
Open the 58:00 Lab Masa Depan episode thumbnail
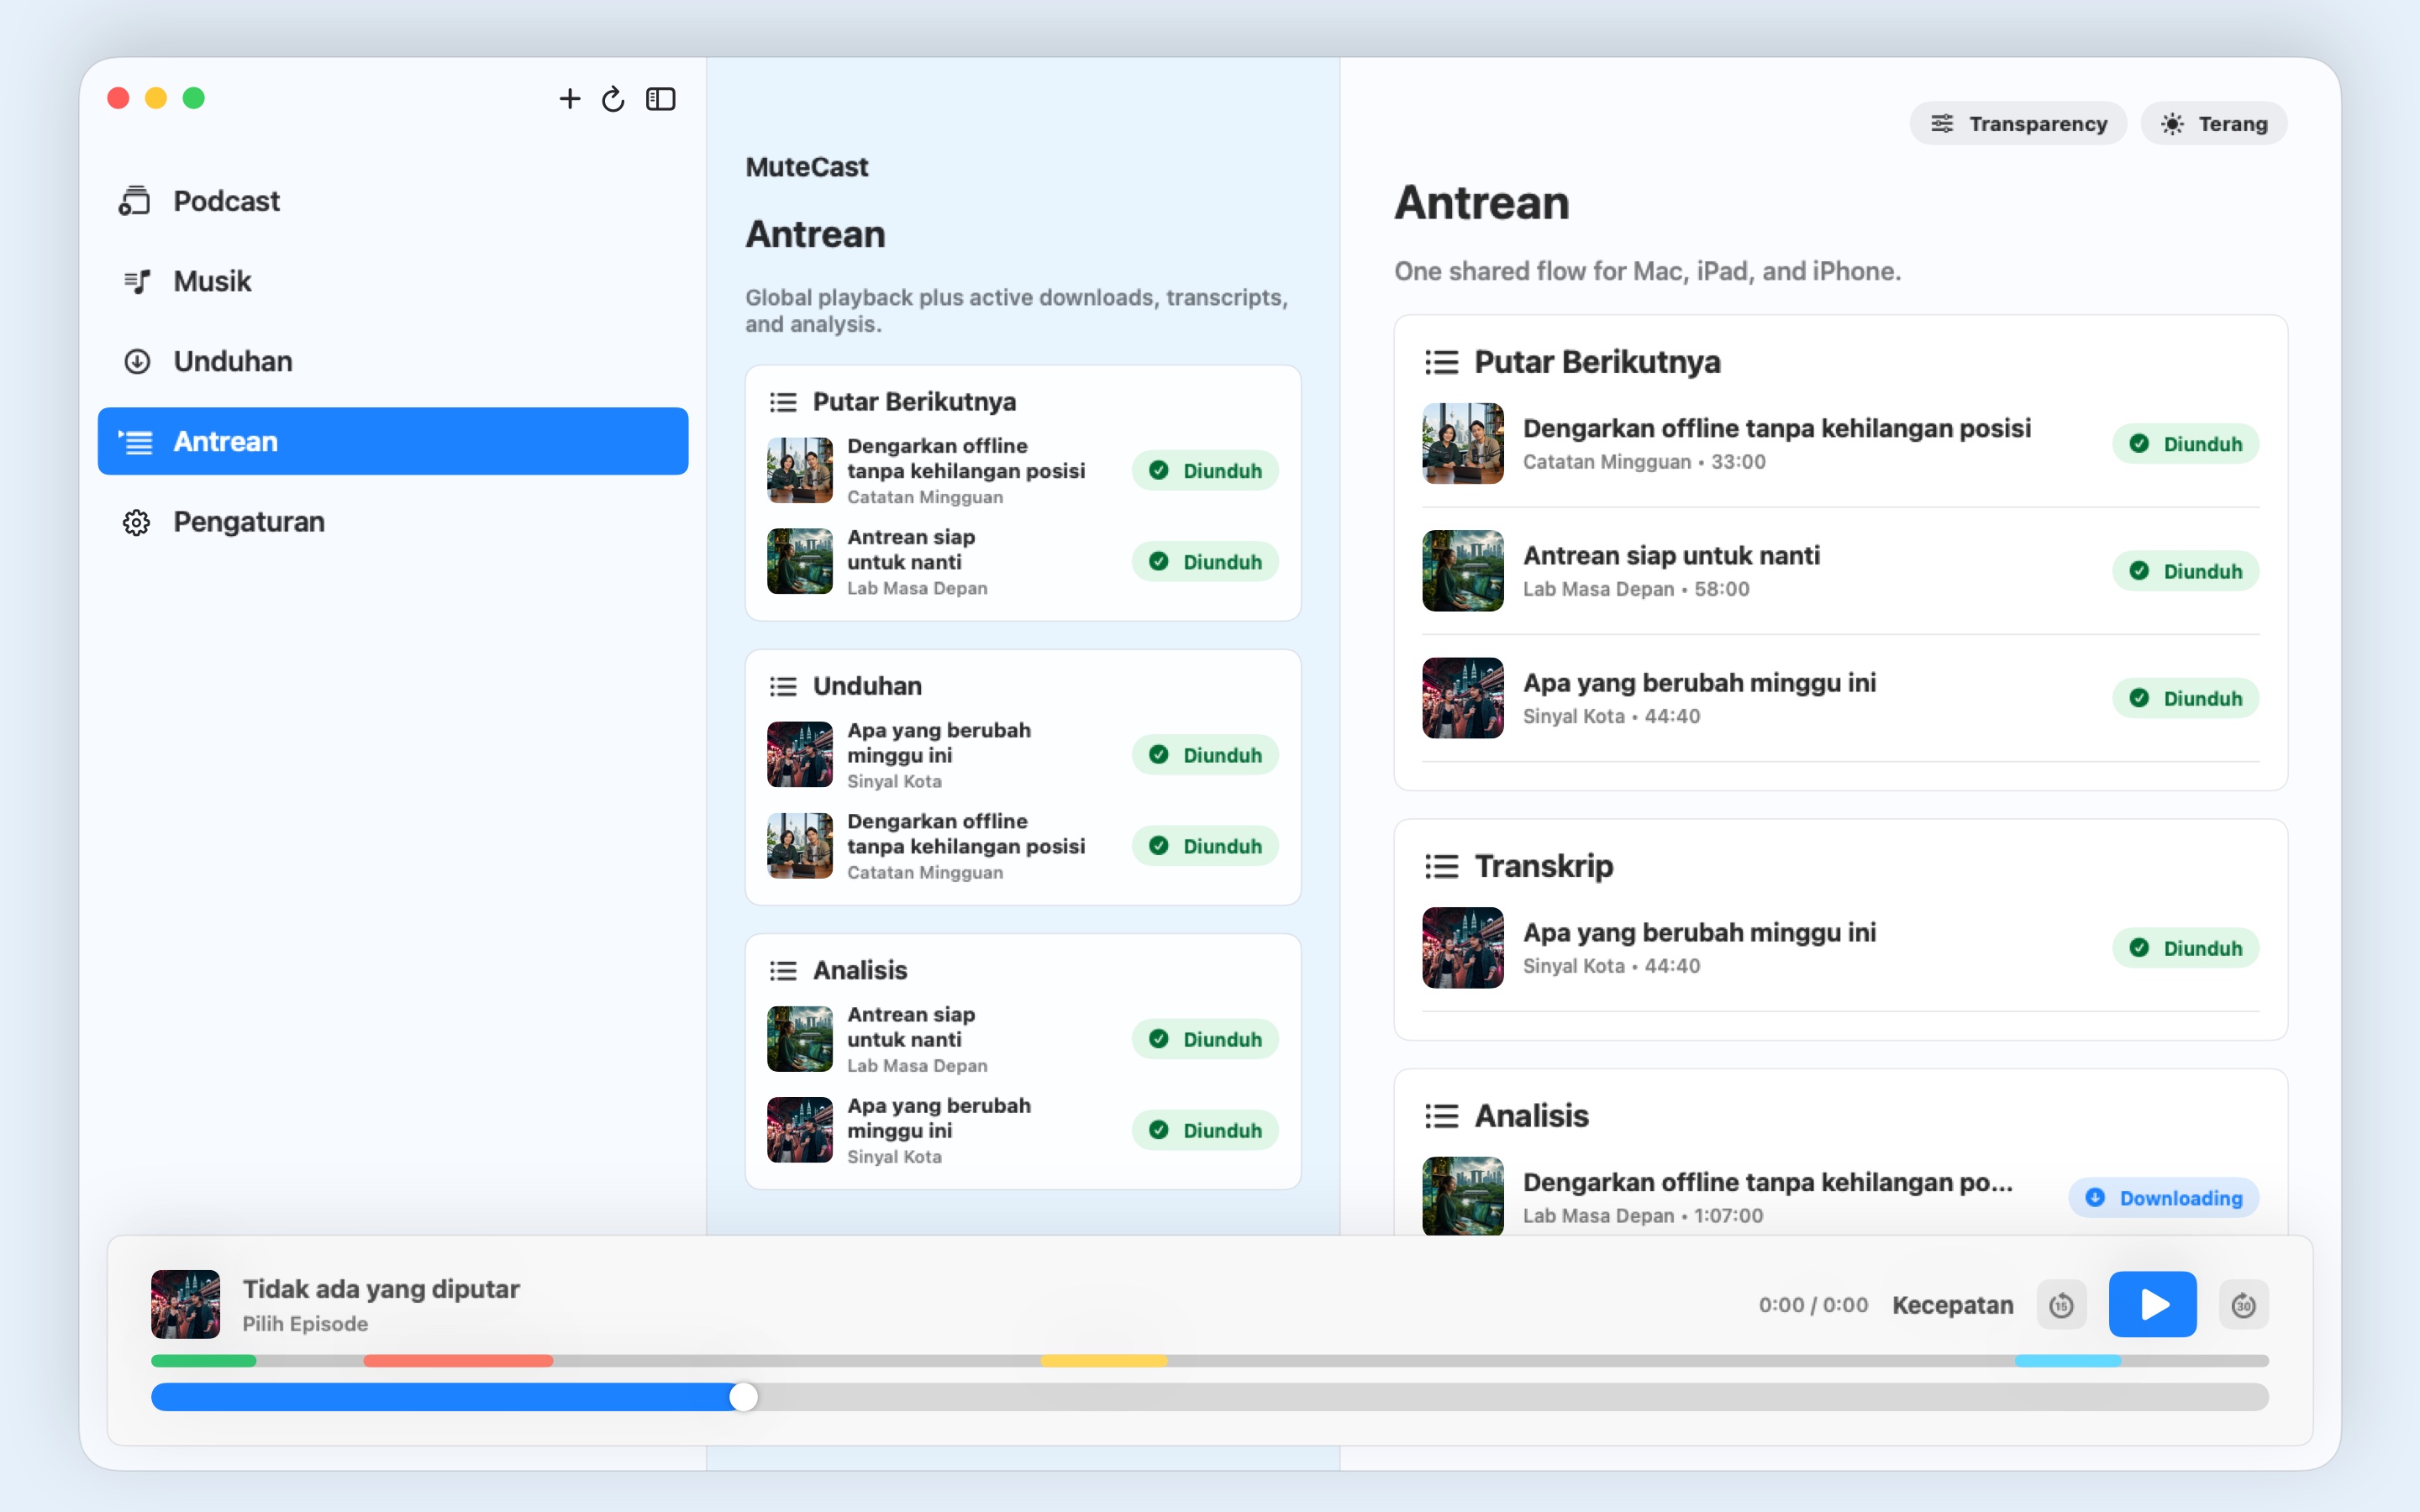[x=1463, y=570]
